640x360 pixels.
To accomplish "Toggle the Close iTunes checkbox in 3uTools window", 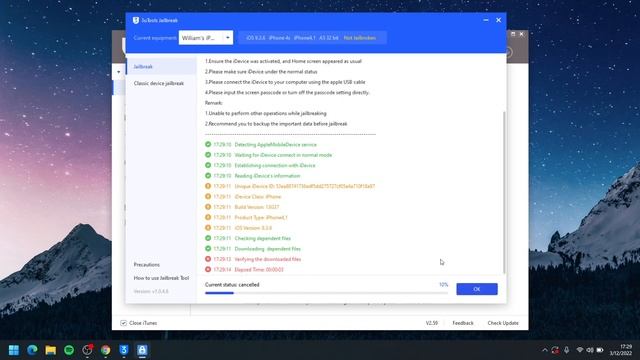I will (x=123, y=323).
